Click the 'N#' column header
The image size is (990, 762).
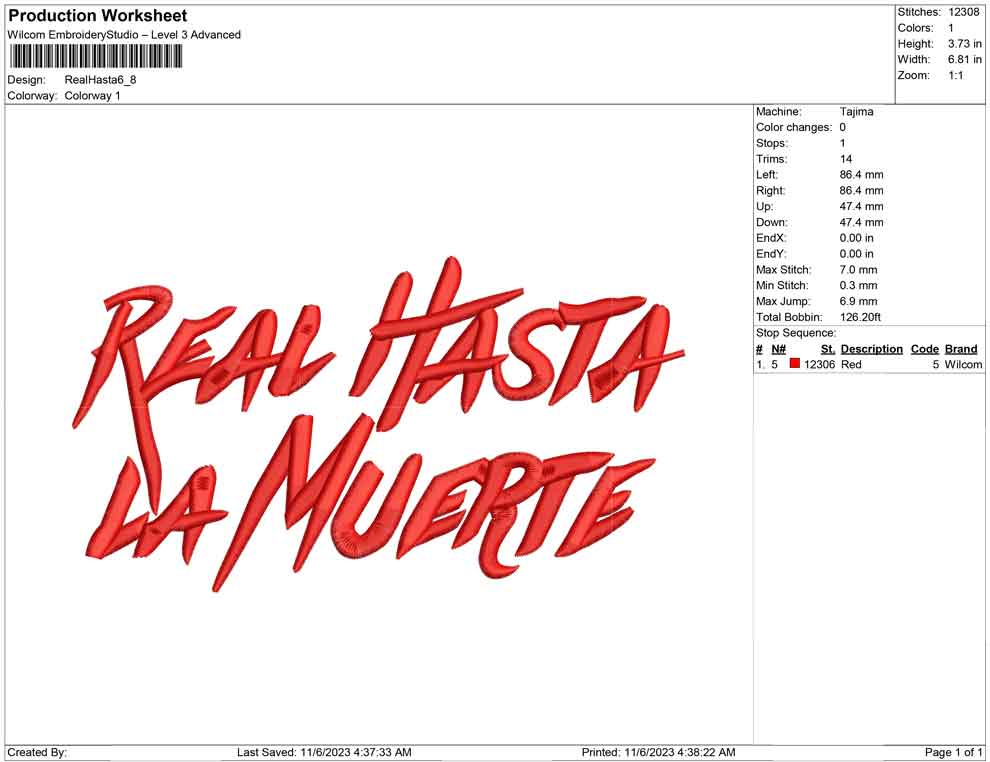(x=778, y=349)
